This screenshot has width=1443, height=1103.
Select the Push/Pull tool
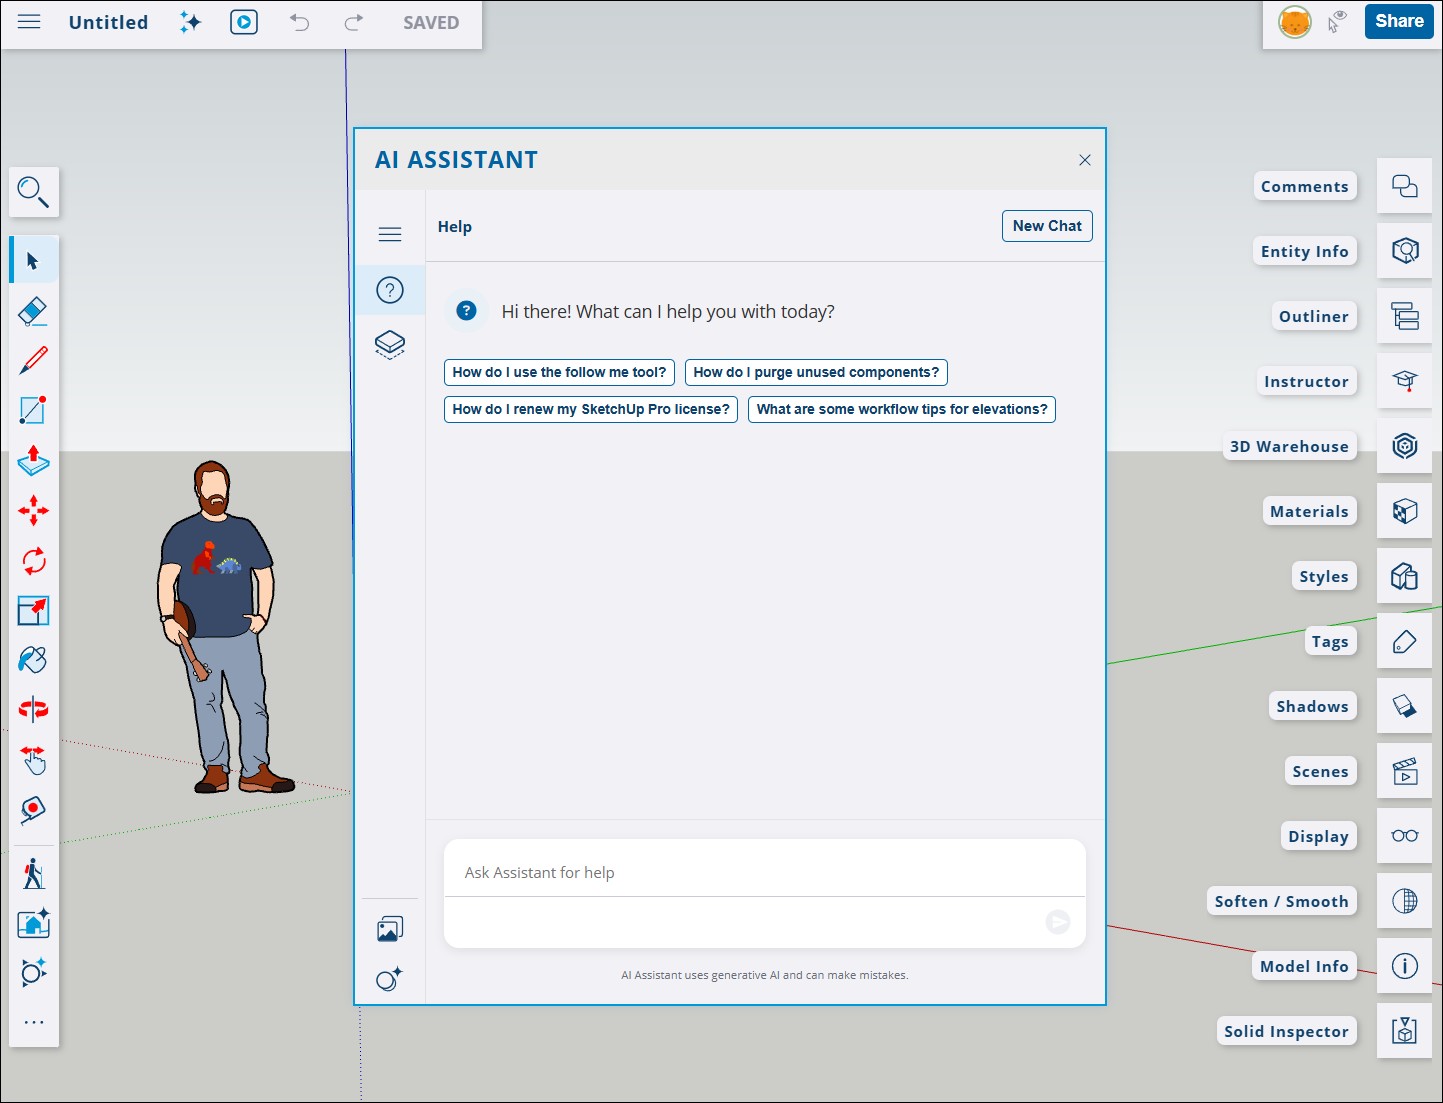(33, 461)
